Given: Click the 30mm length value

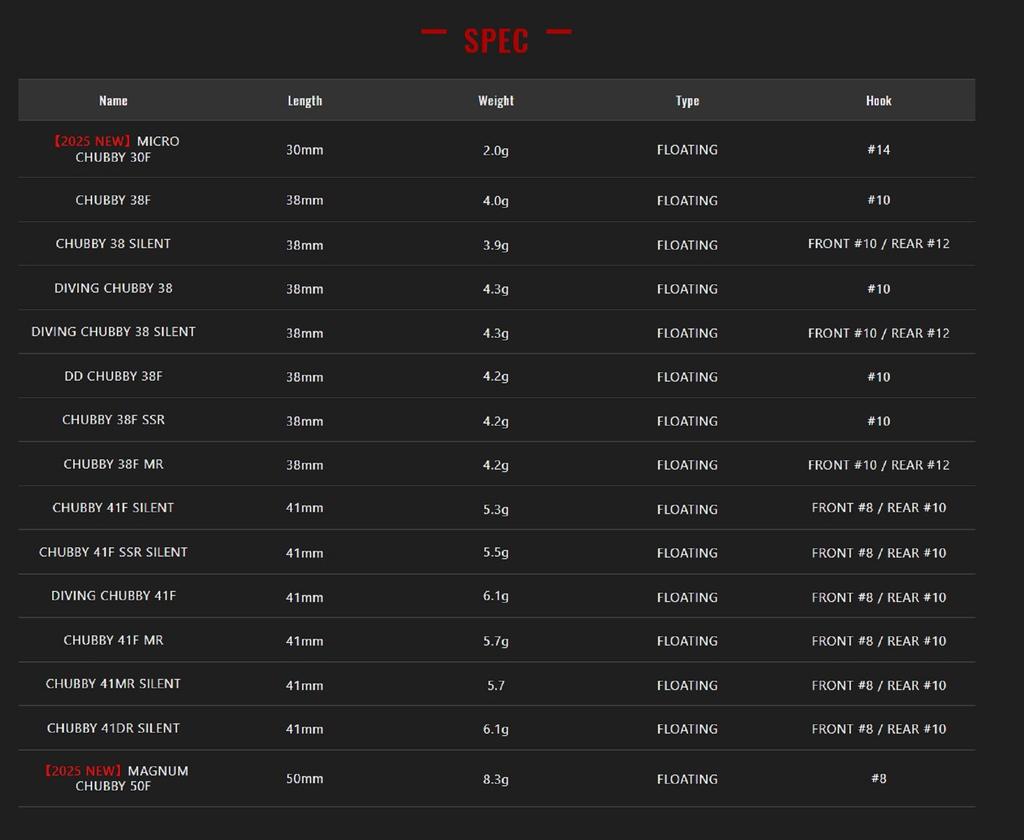Looking at the screenshot, I should pyautogui.click(x=305, y=150).
